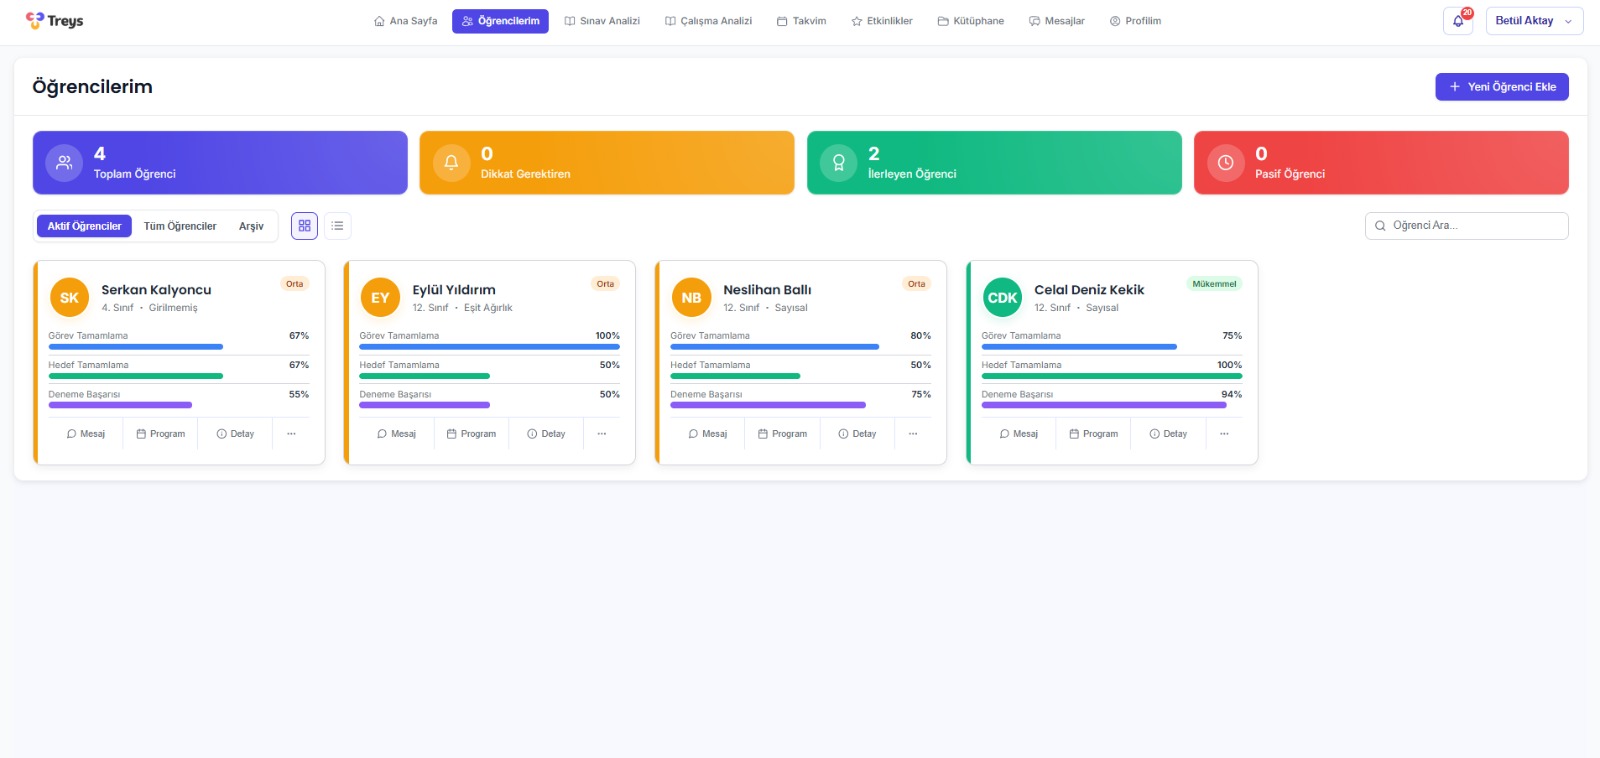Open Detay for Eylül Yıldırım

click(546, 434)
